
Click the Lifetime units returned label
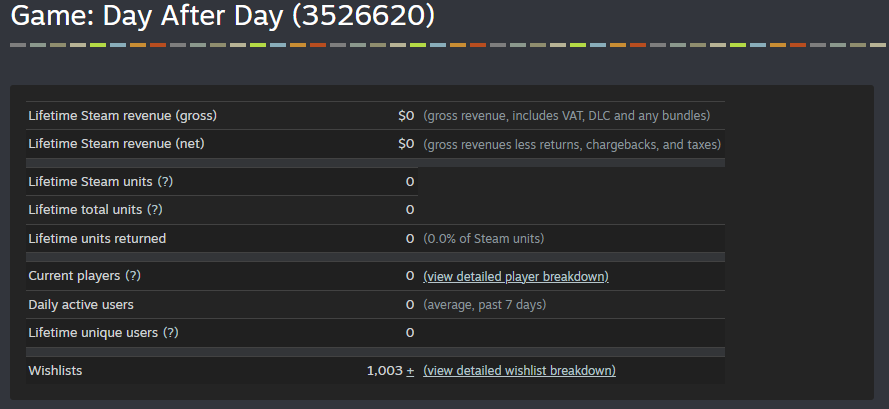[x=97, y=239]
